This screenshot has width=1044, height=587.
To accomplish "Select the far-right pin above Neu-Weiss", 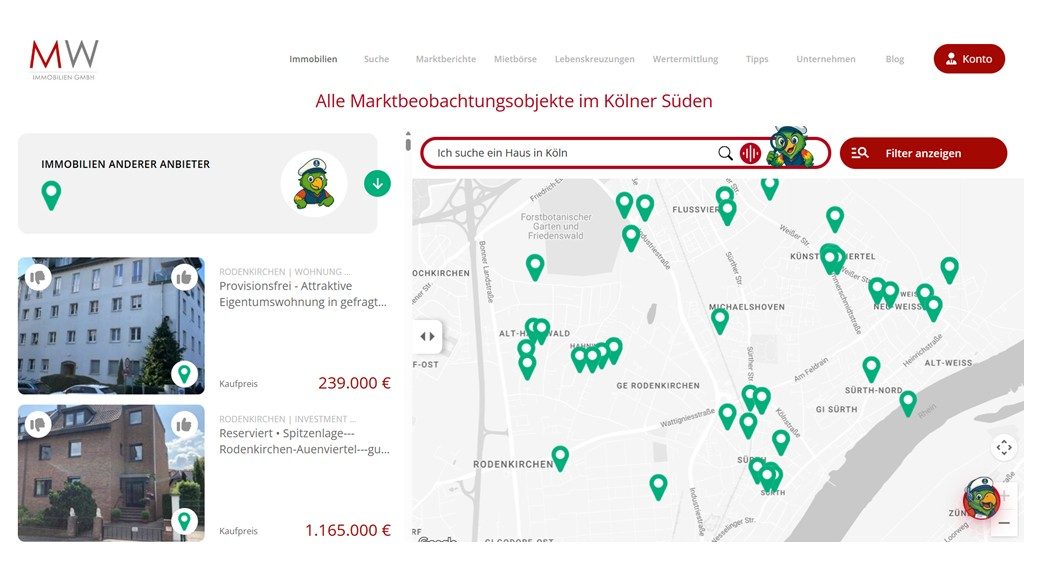I will pos(949,271).
